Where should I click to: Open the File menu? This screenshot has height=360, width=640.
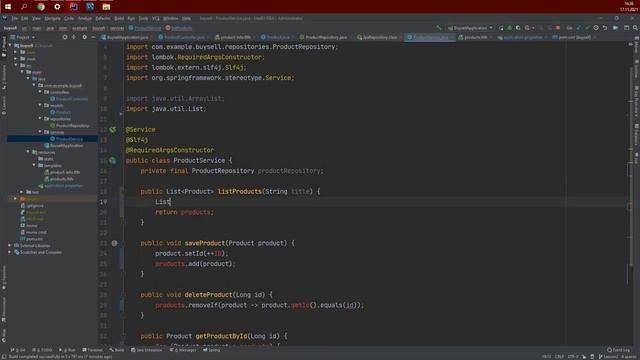click(x=14, y=18)
